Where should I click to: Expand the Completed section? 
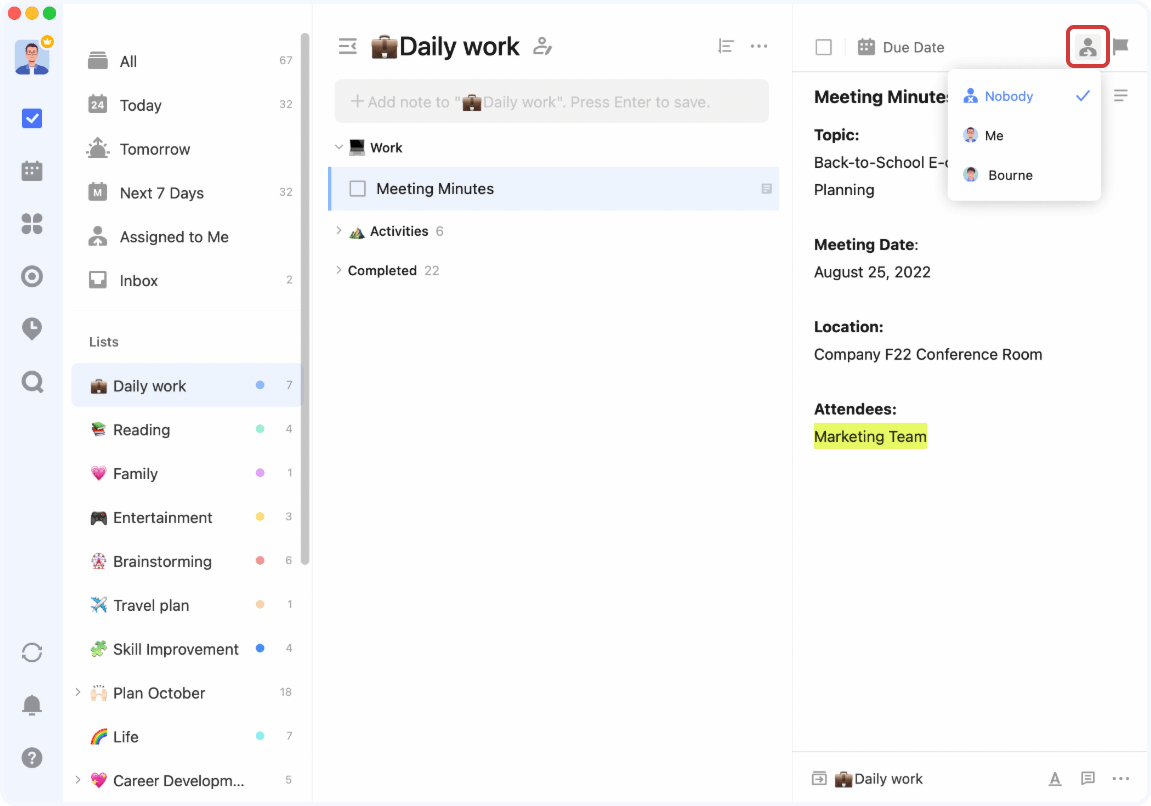pyautogui.click(x=339, y=271)
